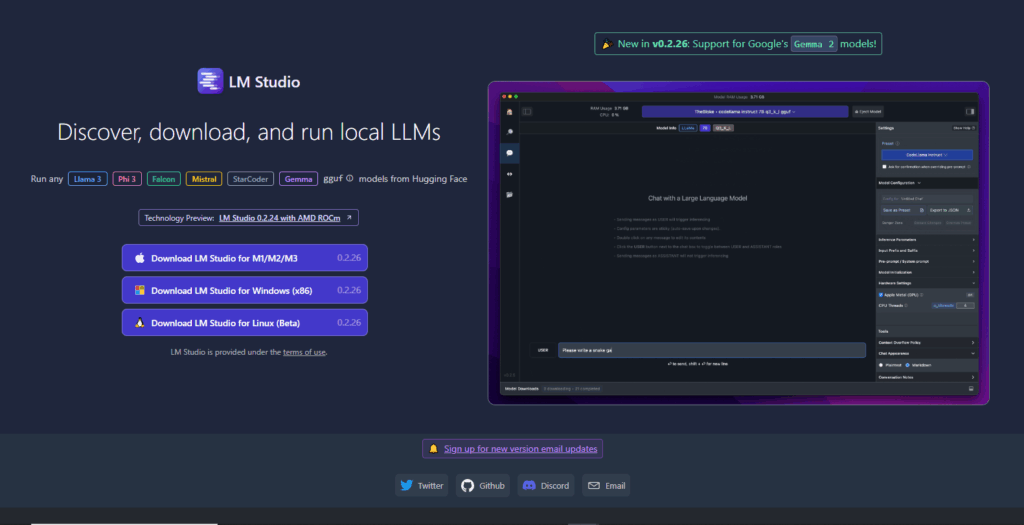This screenshot has height=525, width=1024.
Task: Toggle the left sidebar panel icon in the app preview
Action: (x=527, y=112)
